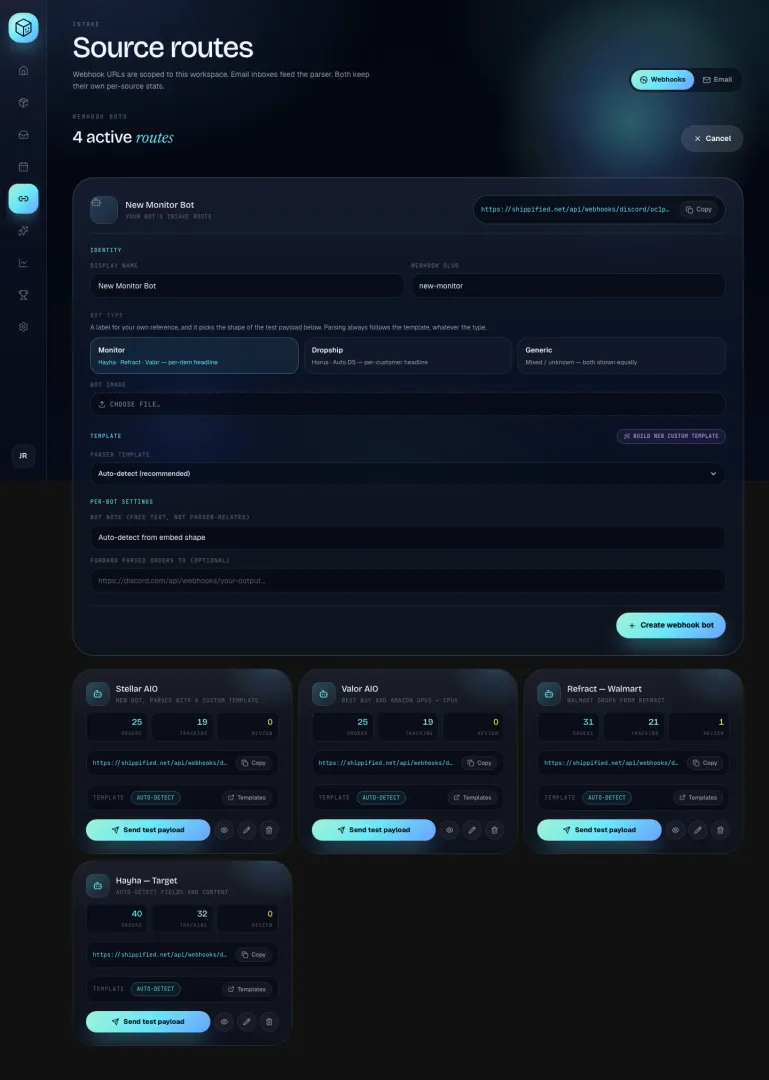Open the trophy sidebar icon
This screenshot has width=769, height=1080.
coord(23,295)
